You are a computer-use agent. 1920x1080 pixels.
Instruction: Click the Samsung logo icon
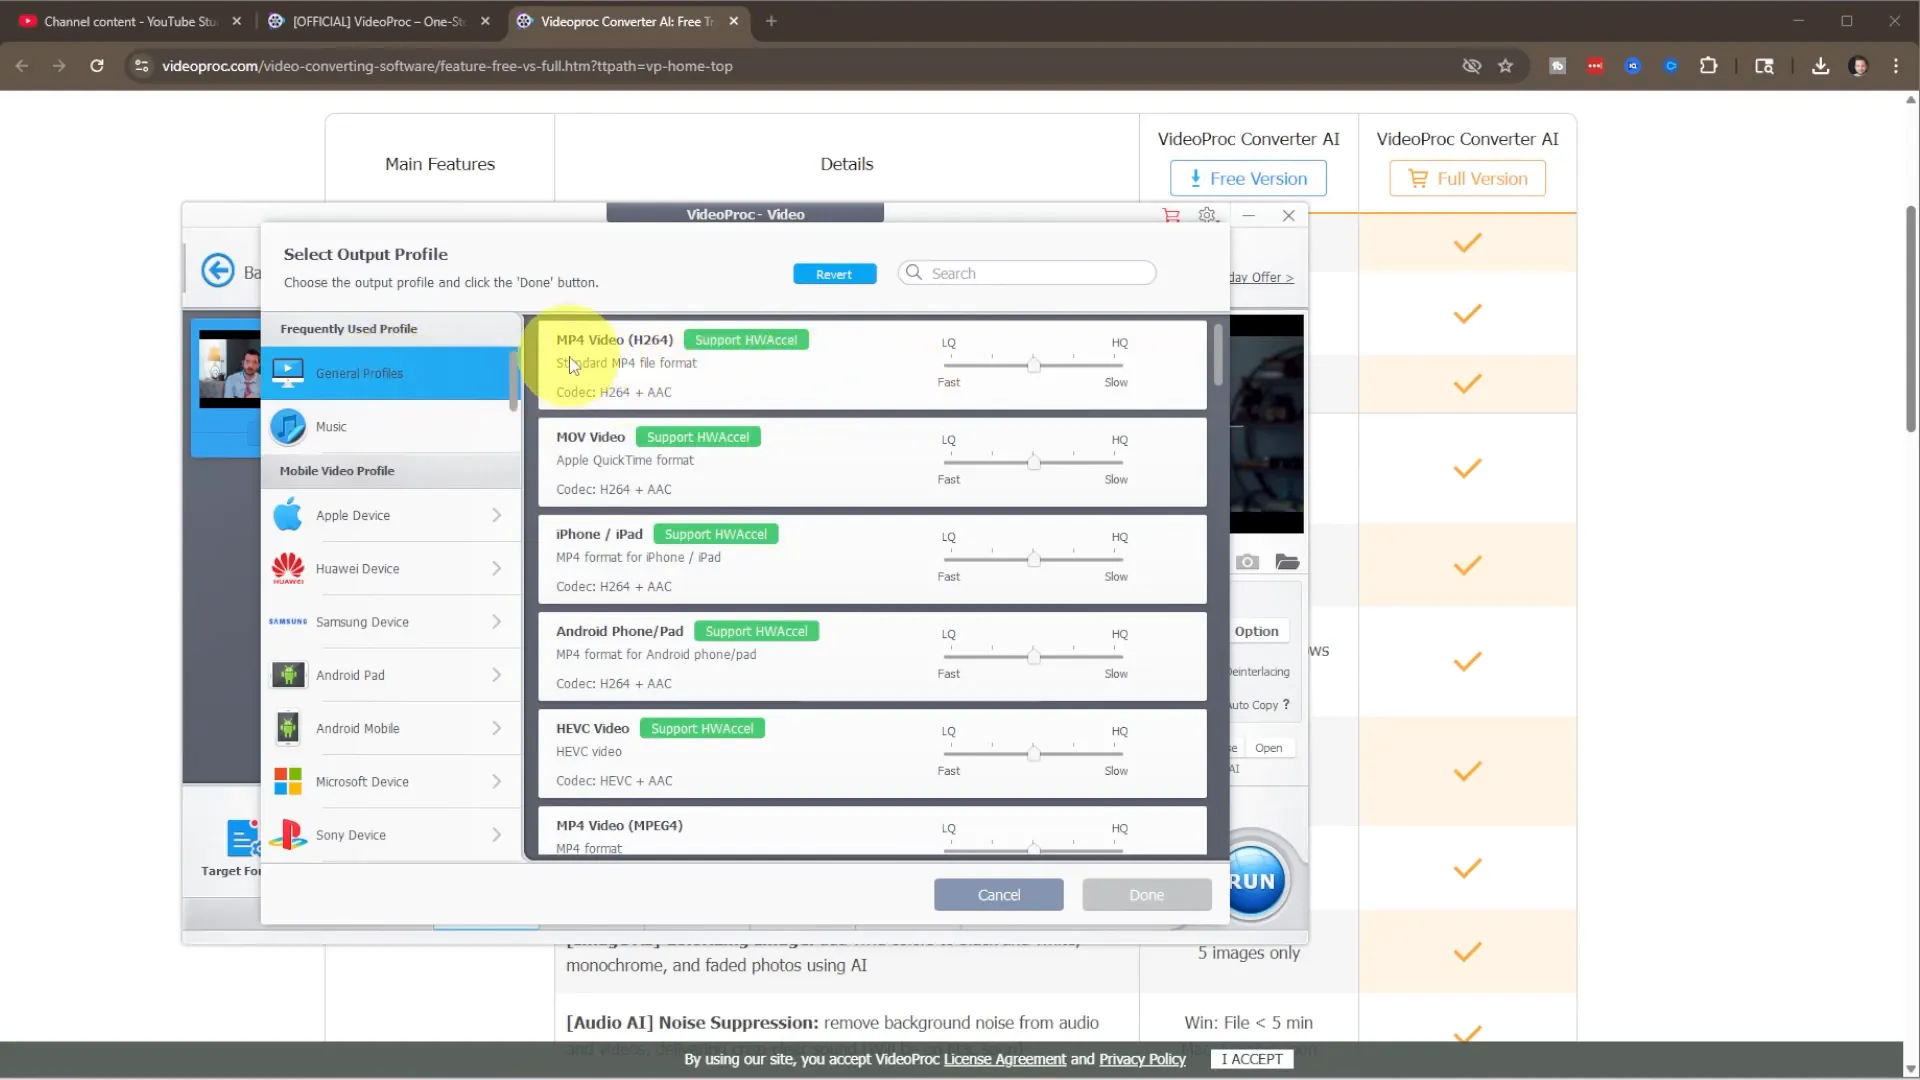(288, 621)
